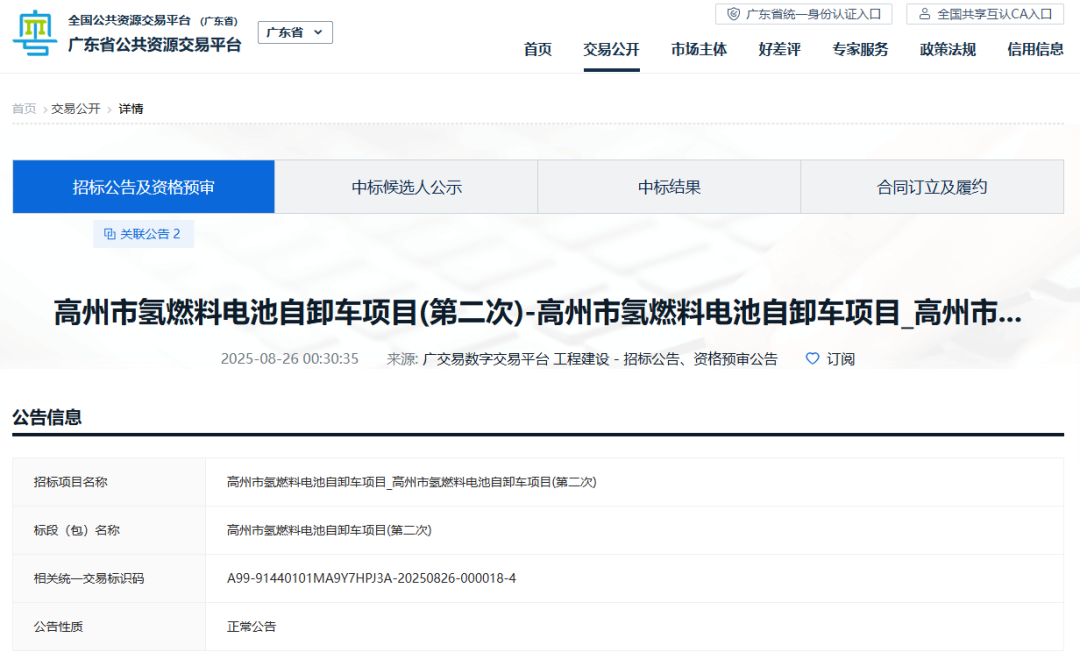Screen dimensions: 1080x659
Task: Open the 好差评 navigation menu
Action: [778, 49]
